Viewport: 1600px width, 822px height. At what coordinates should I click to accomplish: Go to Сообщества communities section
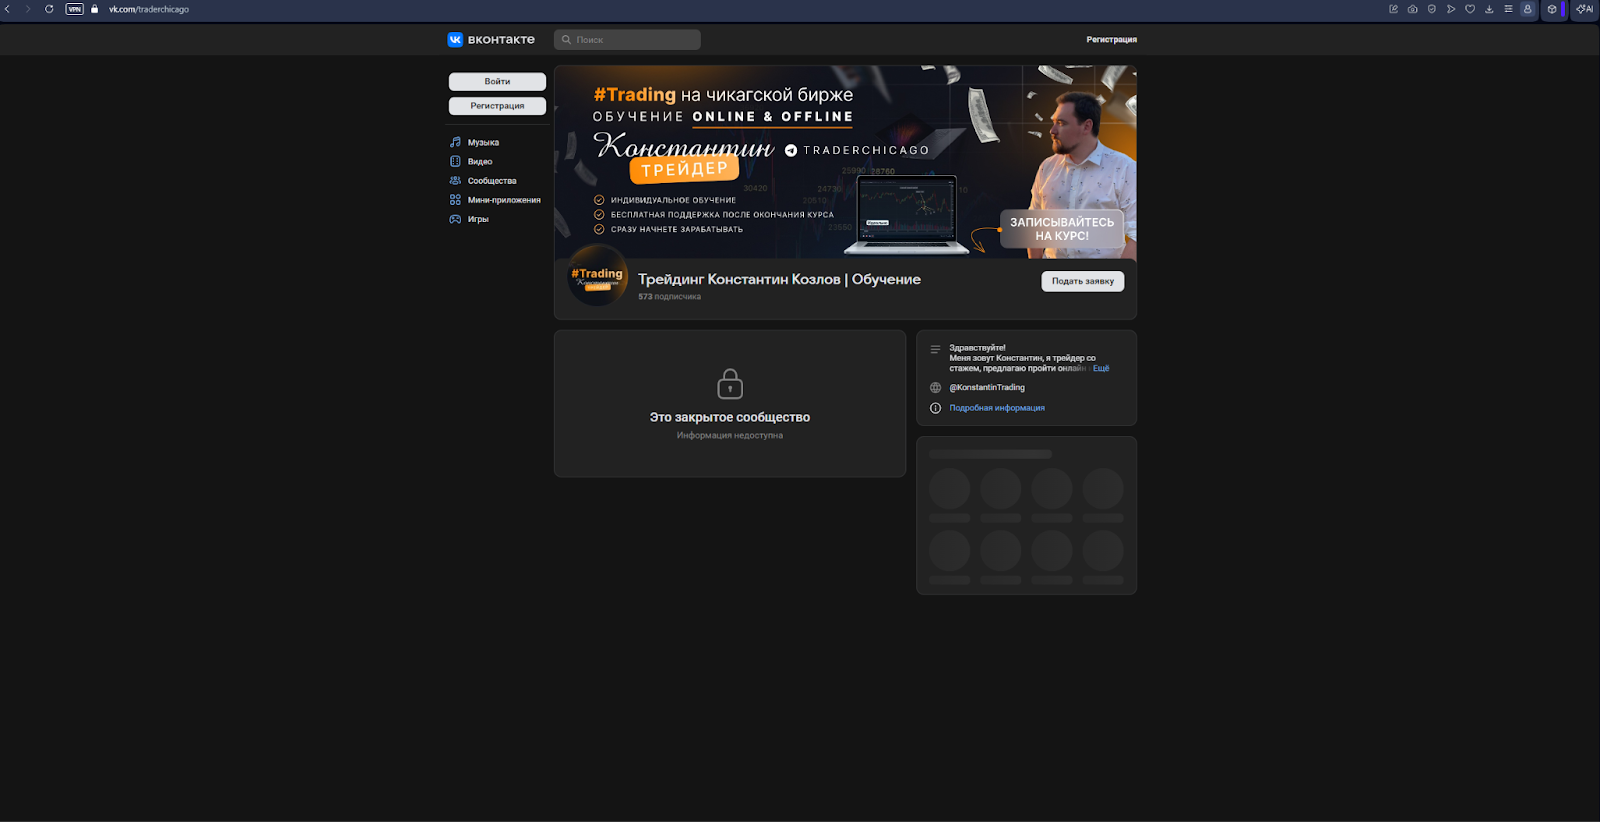pos(491,181)
